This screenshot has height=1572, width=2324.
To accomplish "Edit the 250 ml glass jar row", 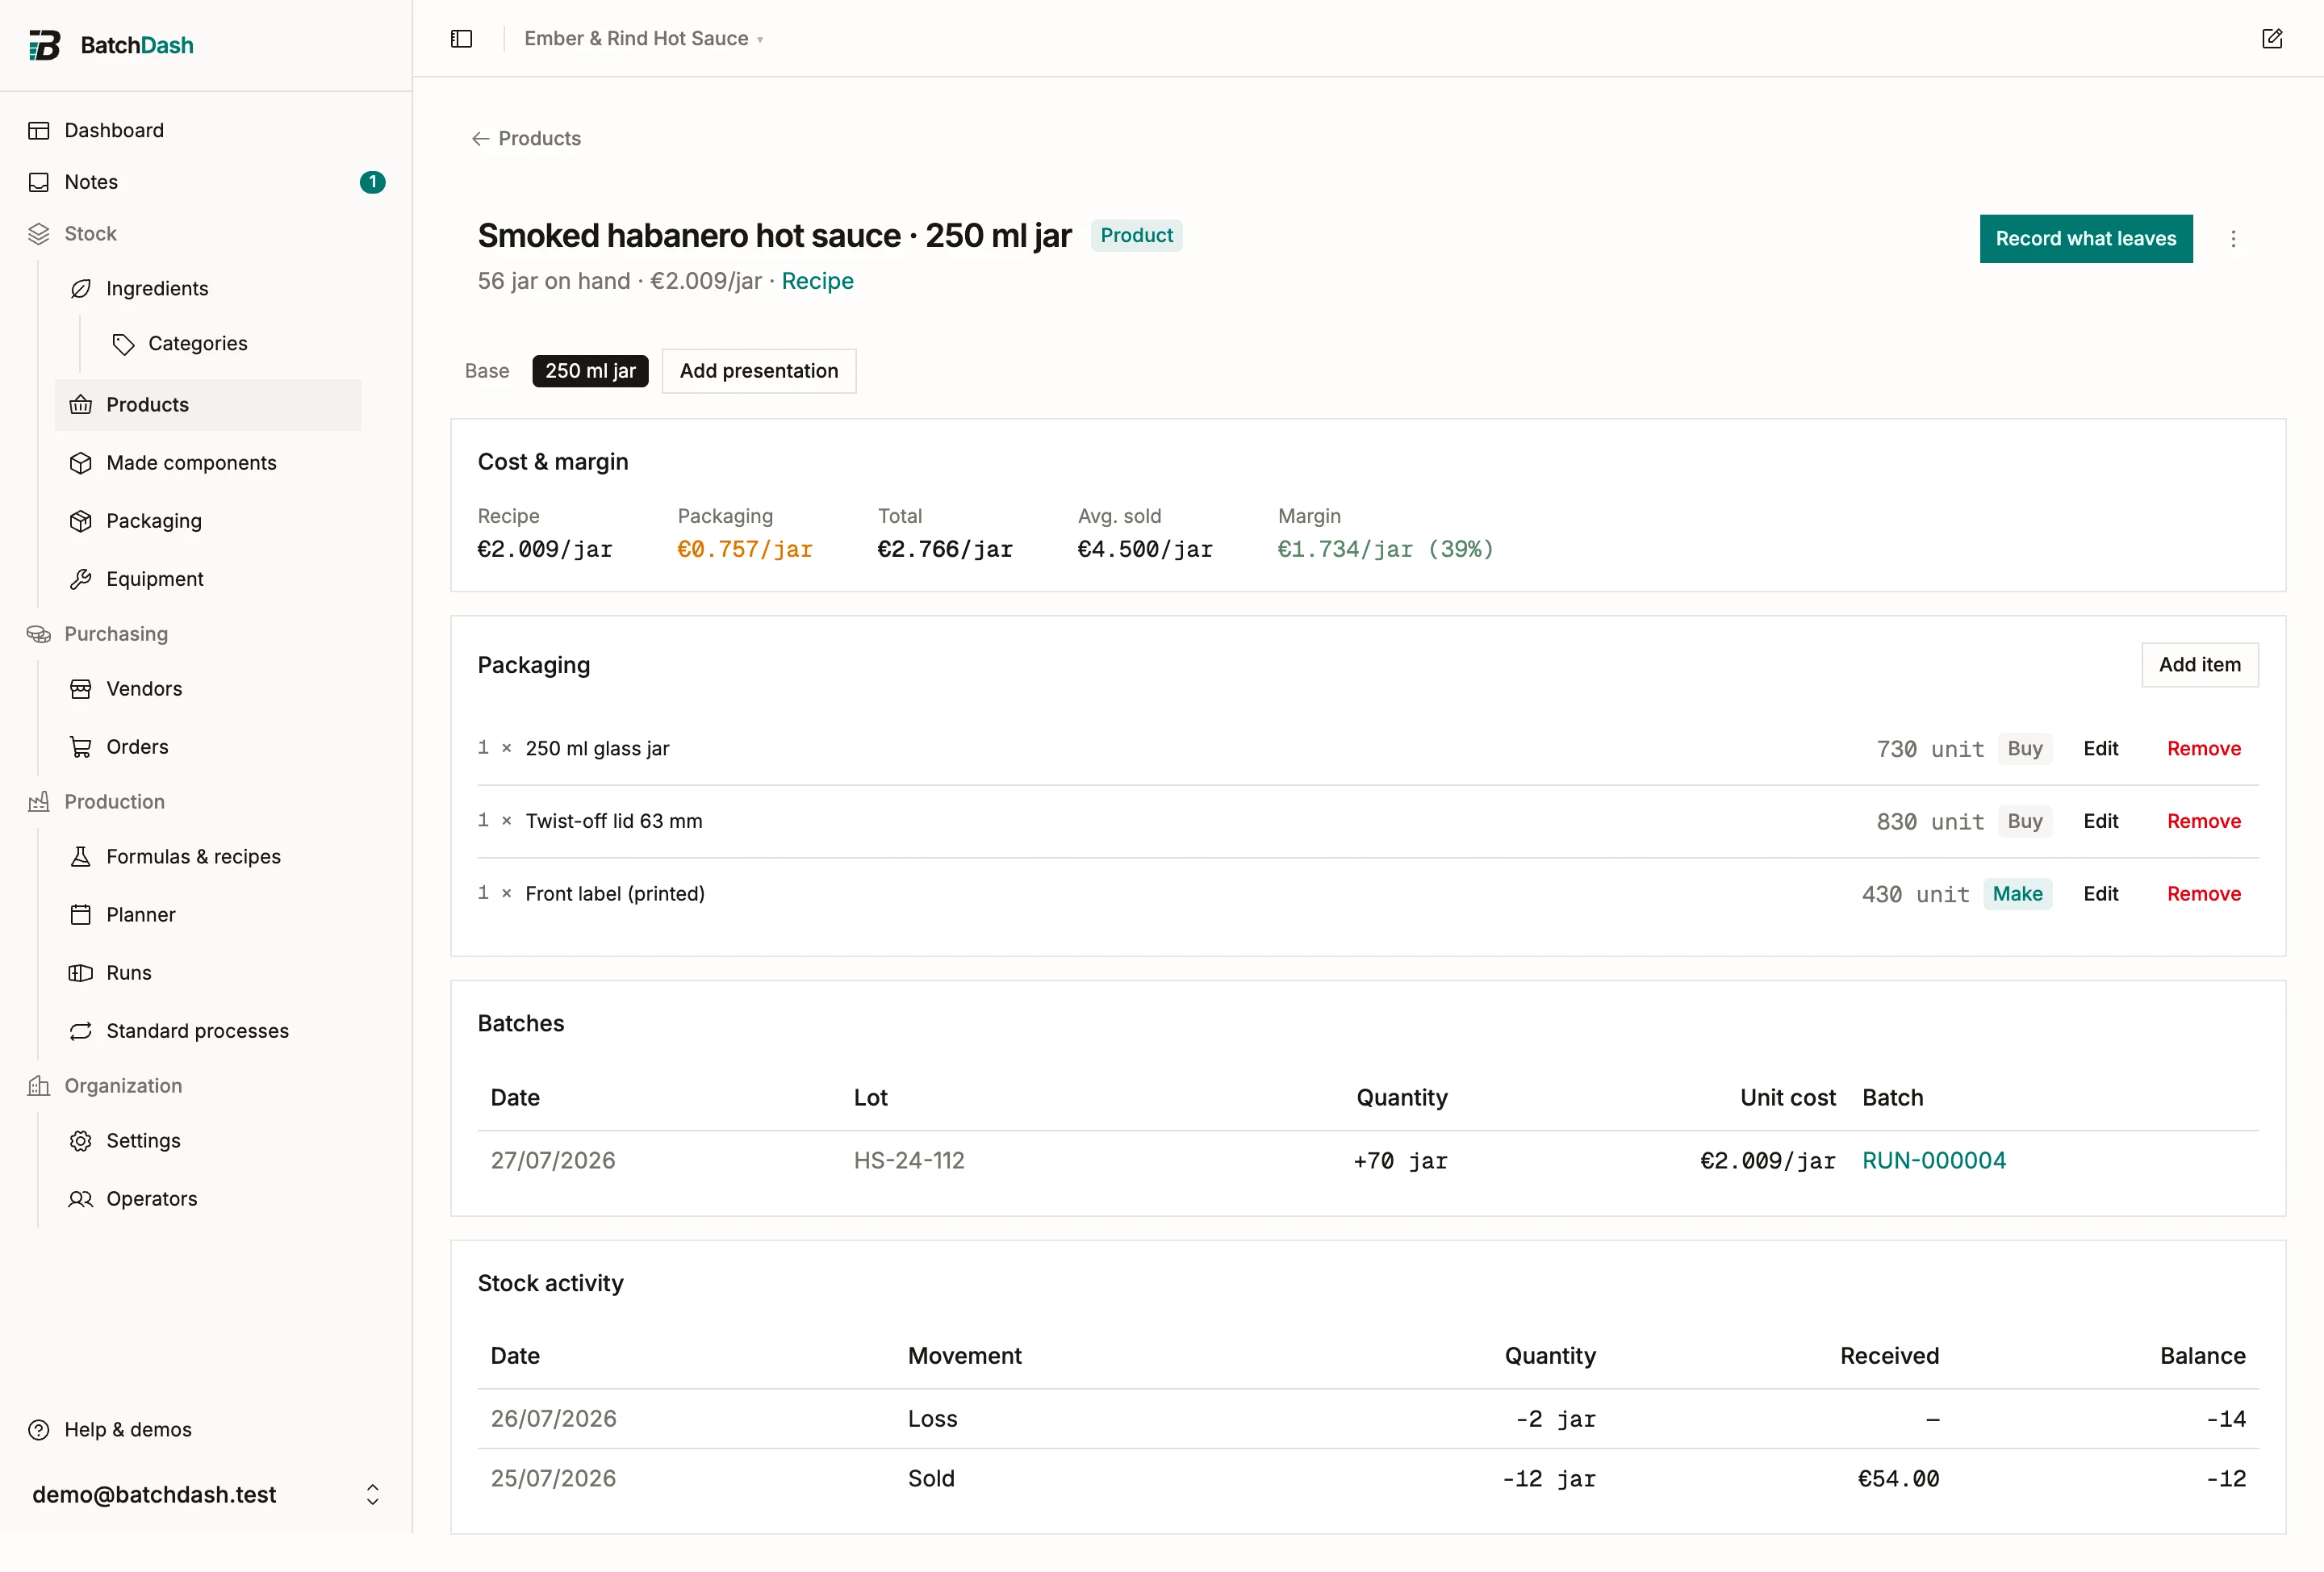I will click(x=2101, y=749).
